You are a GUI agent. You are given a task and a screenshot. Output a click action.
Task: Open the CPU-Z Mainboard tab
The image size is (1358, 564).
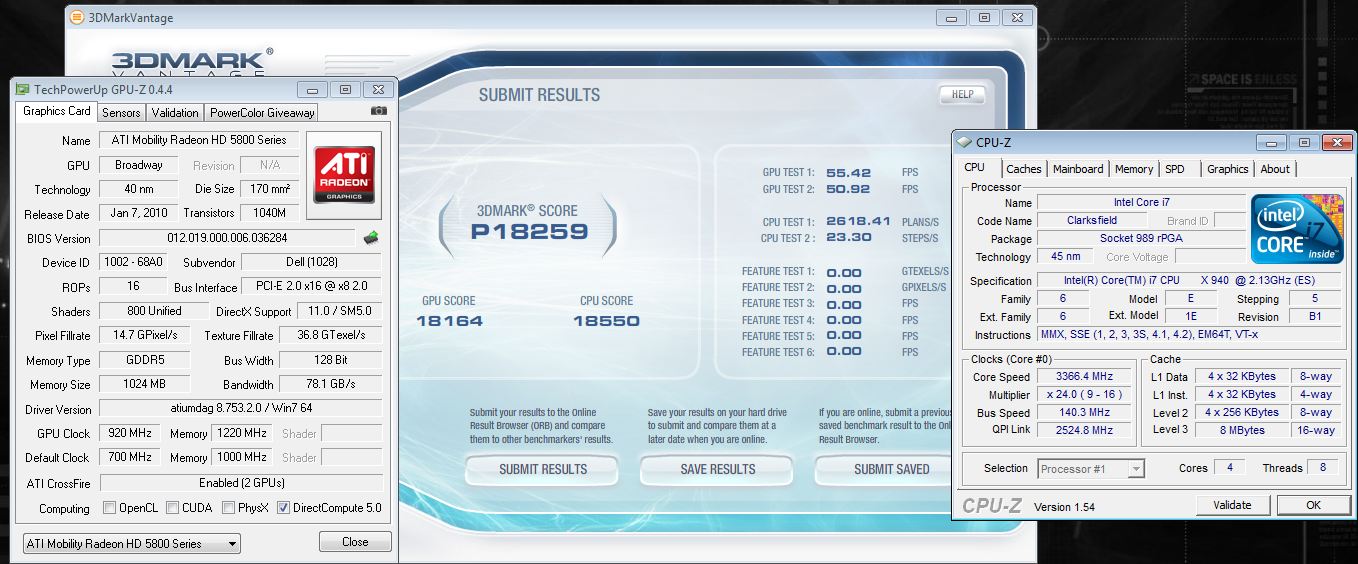pos(1078,169)
